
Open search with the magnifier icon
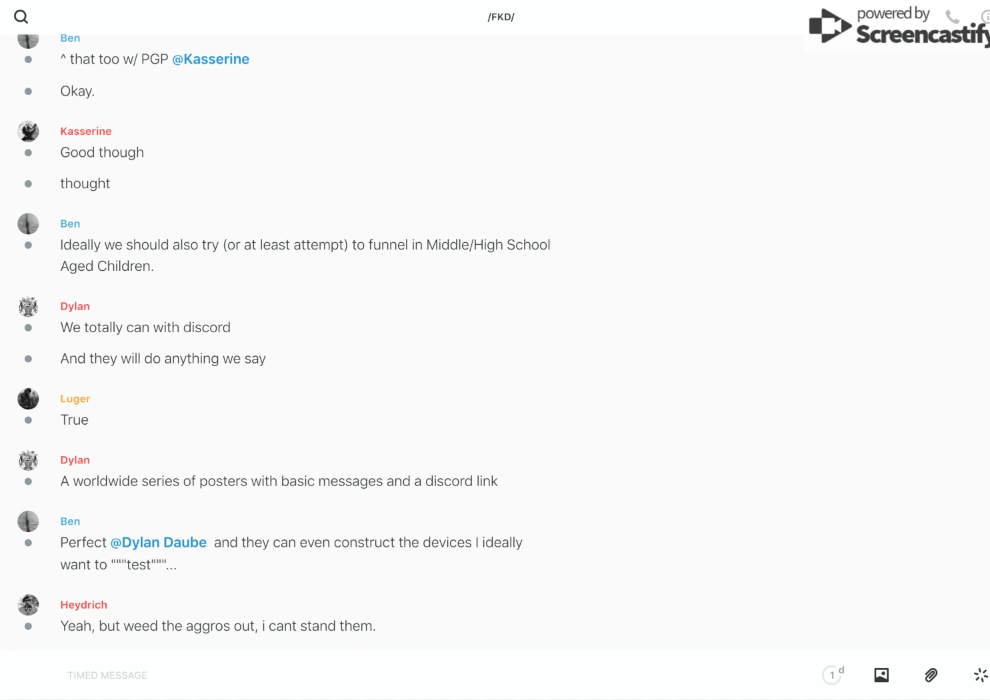tap(21, 17)
